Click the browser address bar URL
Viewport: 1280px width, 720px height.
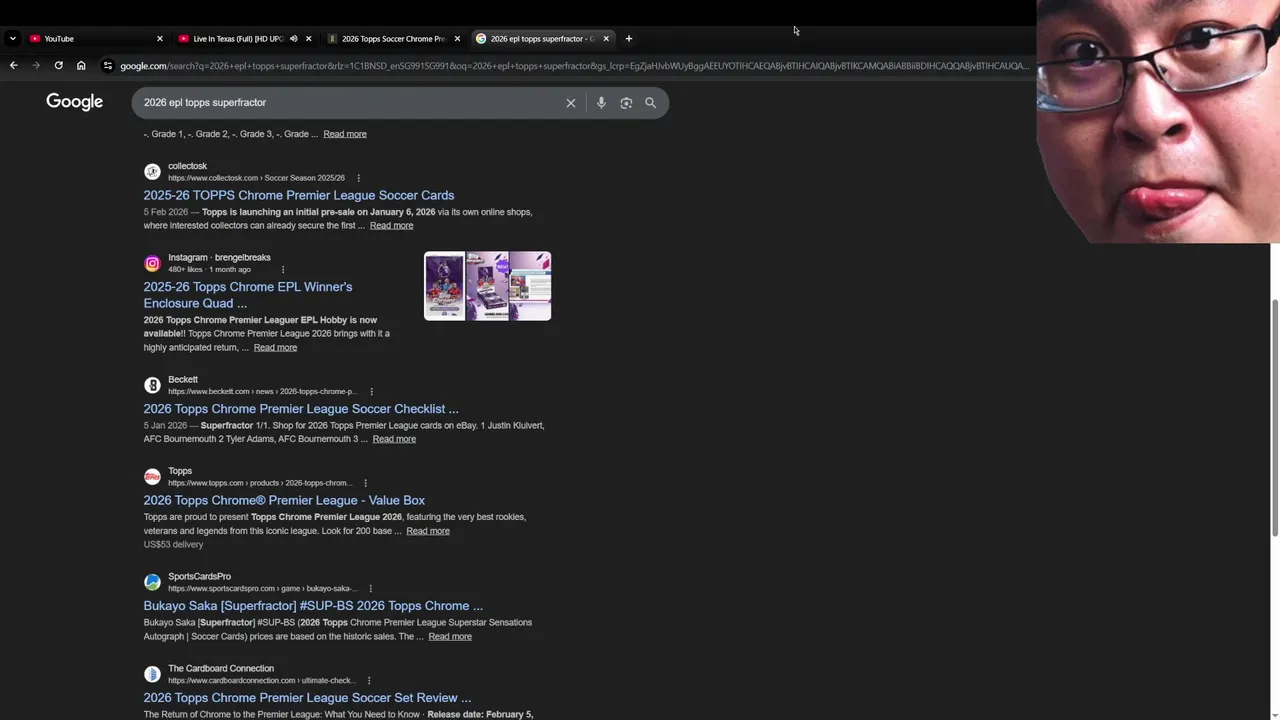(x=573, y=65)
